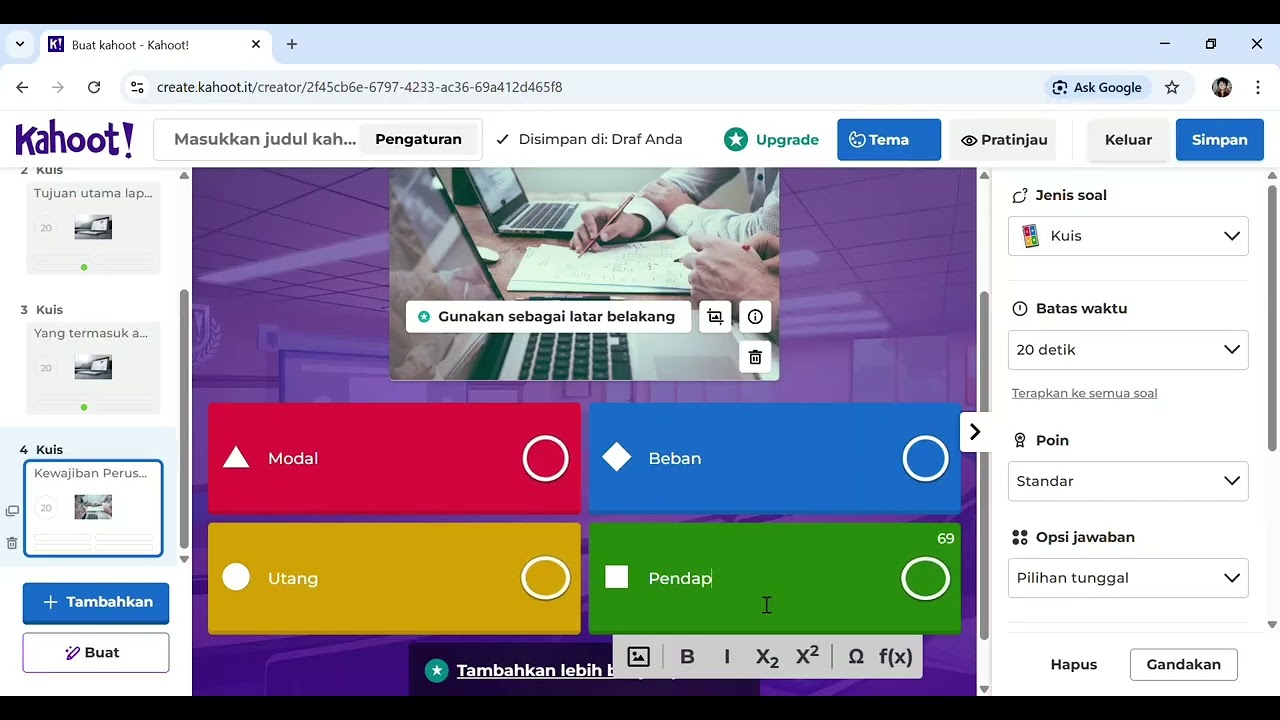
Task: Delete slide 4 from sidebar trash icon
Action: point(12,543)
